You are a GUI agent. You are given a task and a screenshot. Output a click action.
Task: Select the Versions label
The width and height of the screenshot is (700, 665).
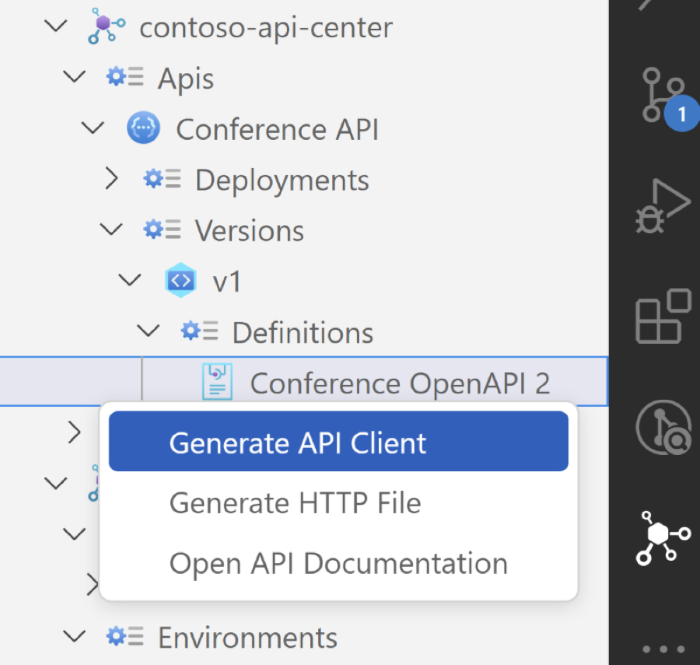click(x=250, y=231)
